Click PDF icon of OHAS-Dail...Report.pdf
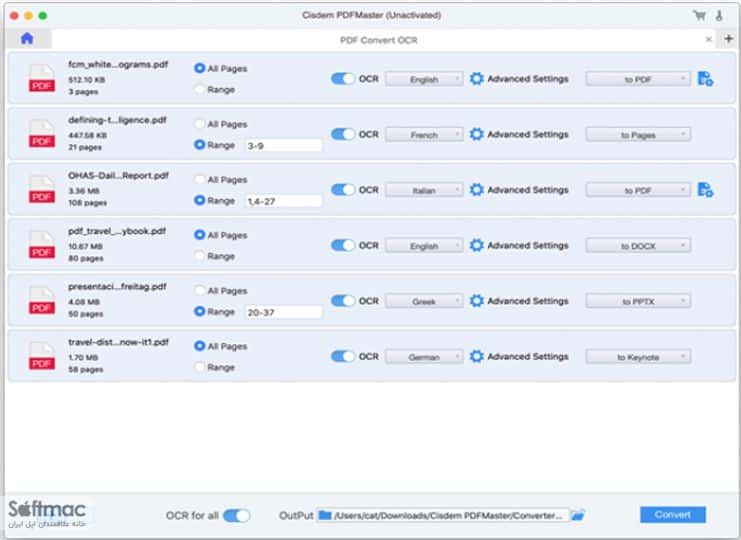The image size is (741, 540). [x=42, y=189]
